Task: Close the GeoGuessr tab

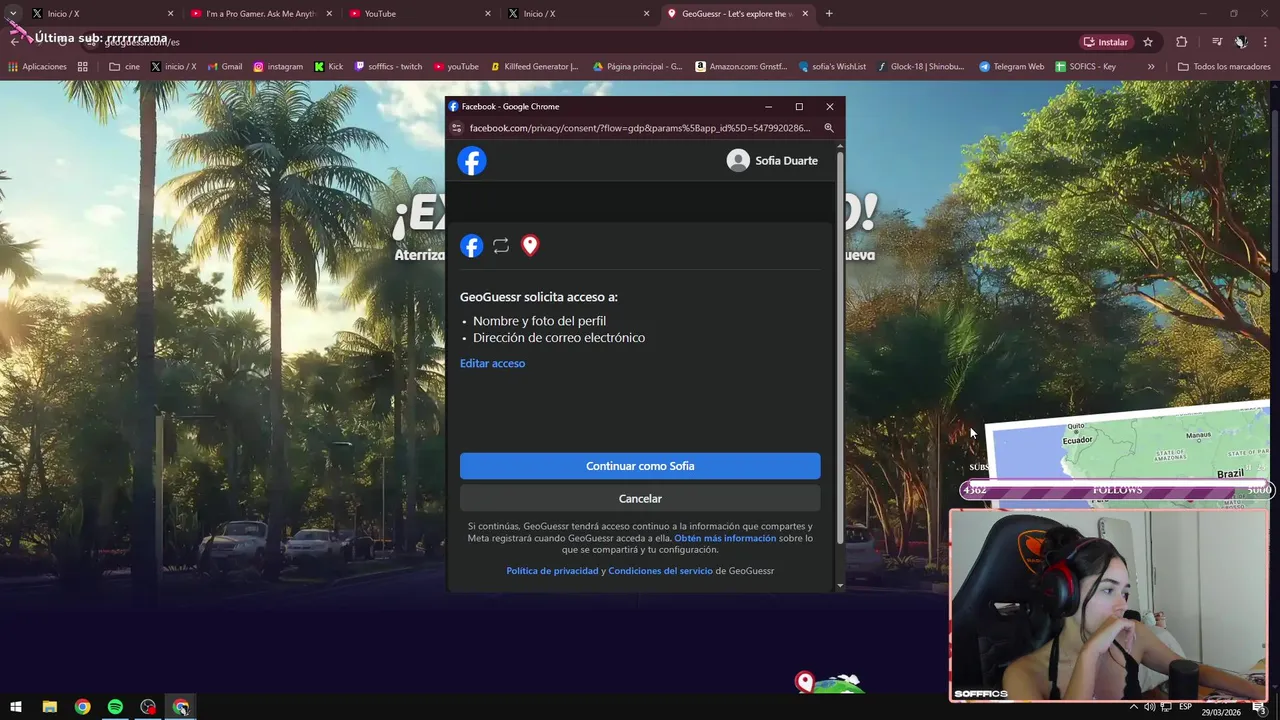Action: pyautogui.click(x=805, y=14)
